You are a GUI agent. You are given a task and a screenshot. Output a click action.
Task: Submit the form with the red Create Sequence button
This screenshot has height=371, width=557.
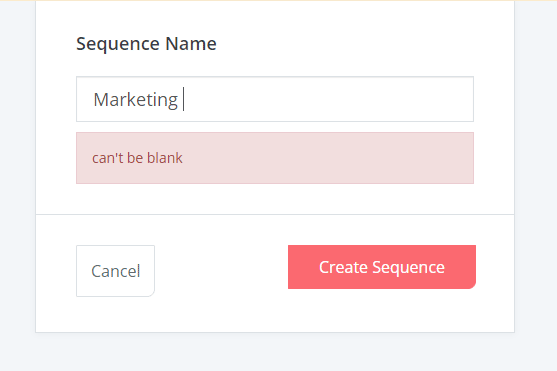(x=382, y=267)
